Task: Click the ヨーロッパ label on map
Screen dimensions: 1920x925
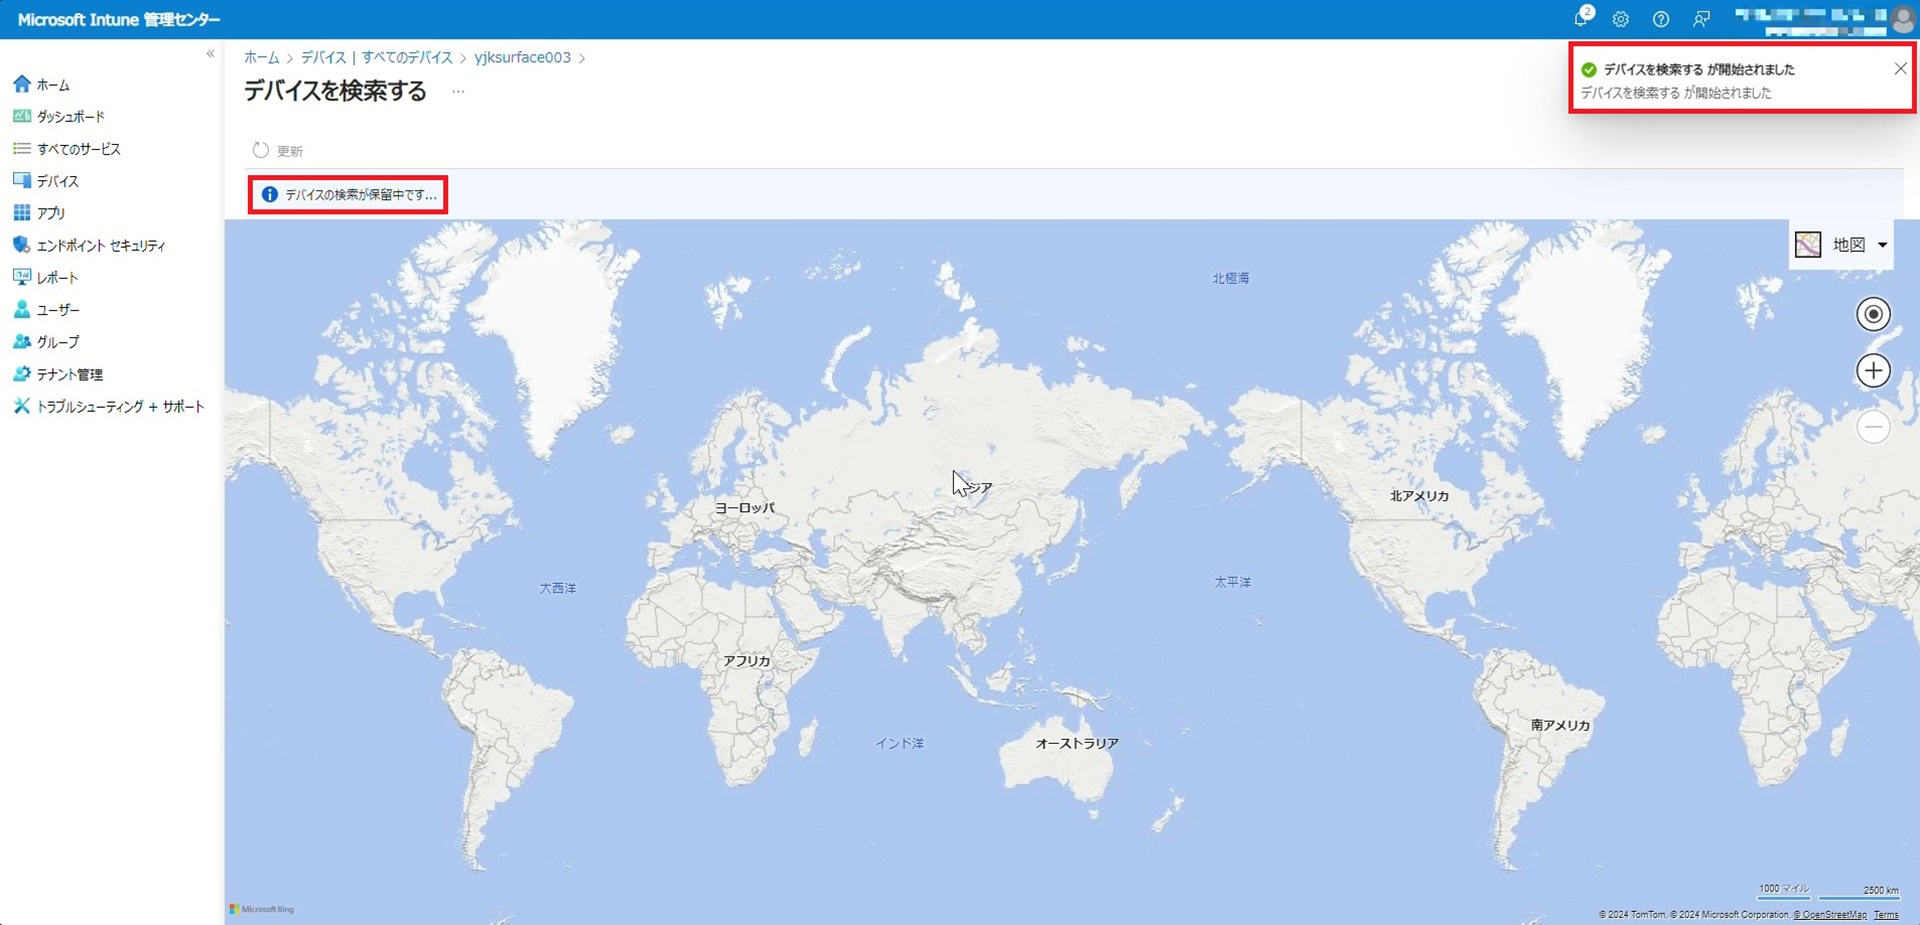Action: [x=745, y=508]
